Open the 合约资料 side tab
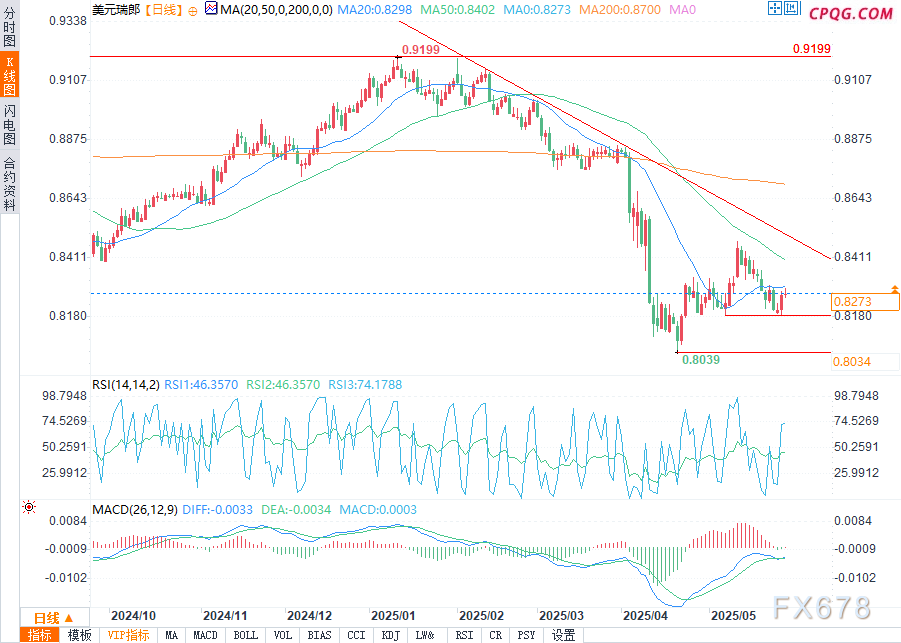Screen dimensions: 901x643 click(9, 184)
